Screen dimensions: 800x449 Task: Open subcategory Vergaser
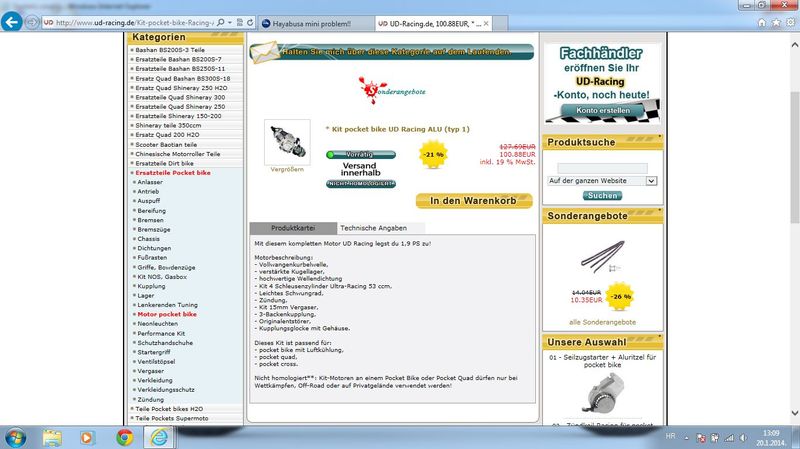click(151, 371)
